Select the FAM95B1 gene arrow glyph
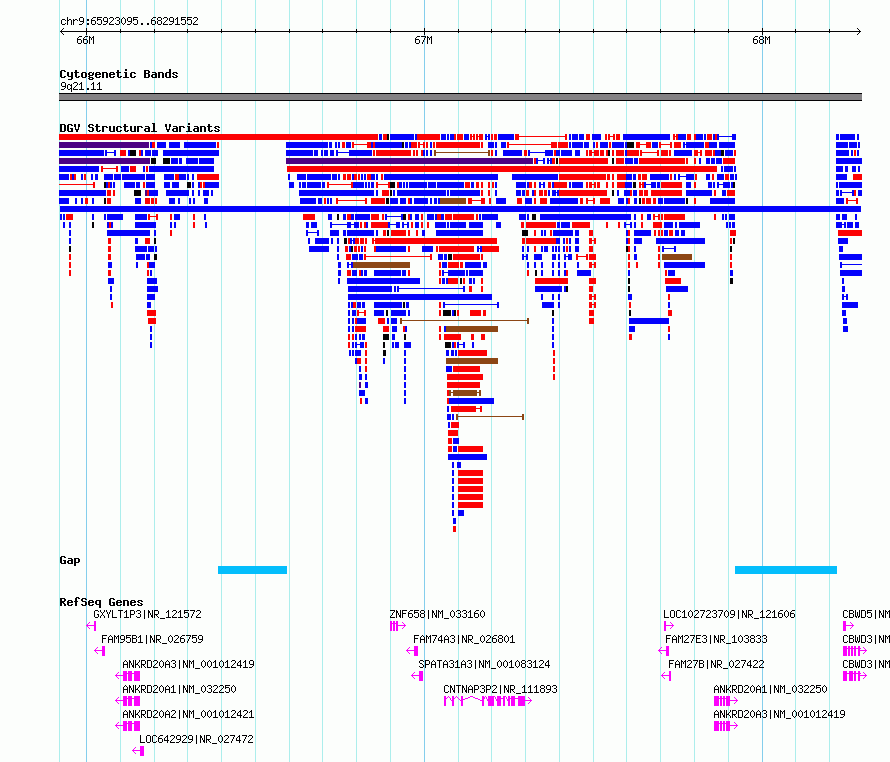 tap(100, 651)
